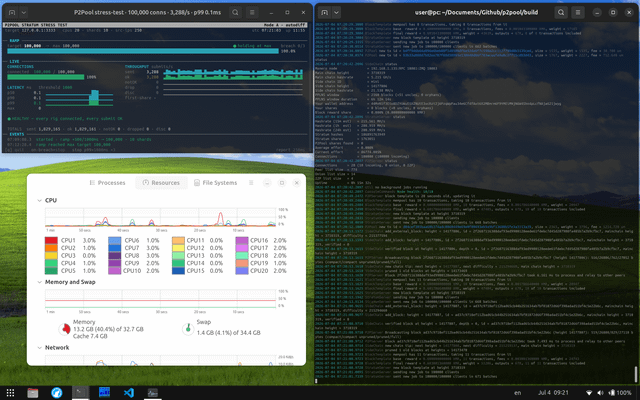Pick the CPU20 periwinkle color swatch
The height and width of the screenshot is (400, 640).
coord(242,271)
